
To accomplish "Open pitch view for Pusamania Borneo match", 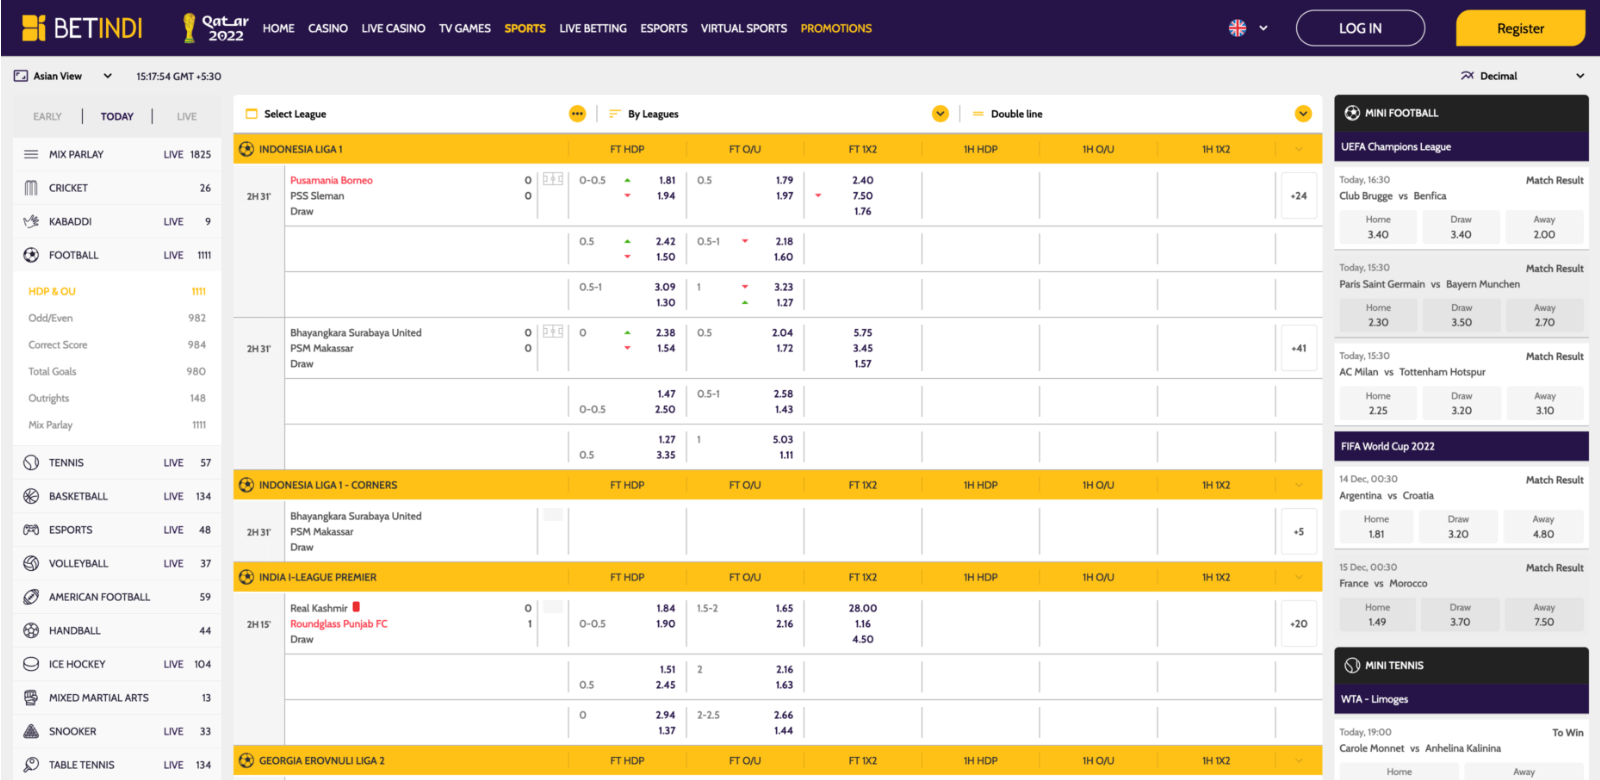I will pyautogui.click(x=553, y=180).
